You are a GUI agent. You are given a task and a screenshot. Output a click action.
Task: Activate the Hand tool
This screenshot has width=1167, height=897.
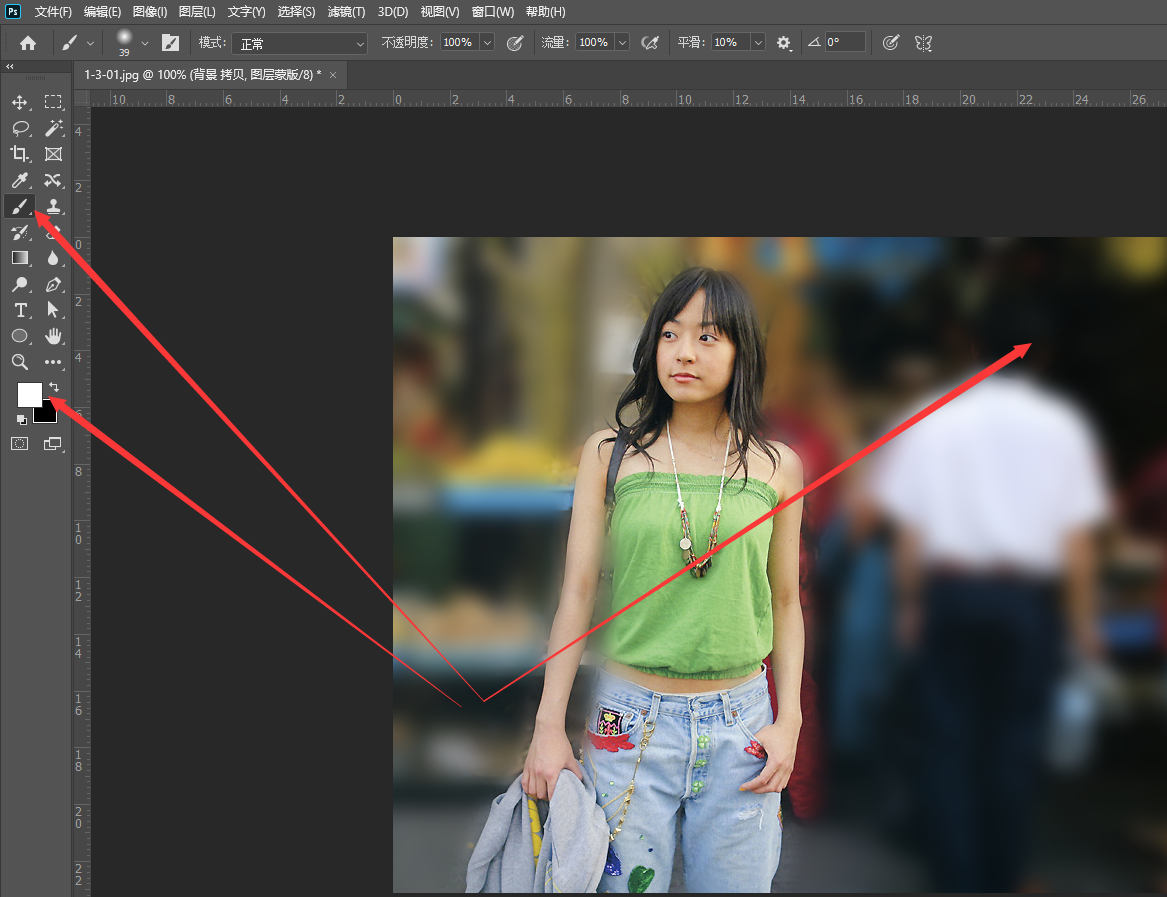tap(53, 336)
